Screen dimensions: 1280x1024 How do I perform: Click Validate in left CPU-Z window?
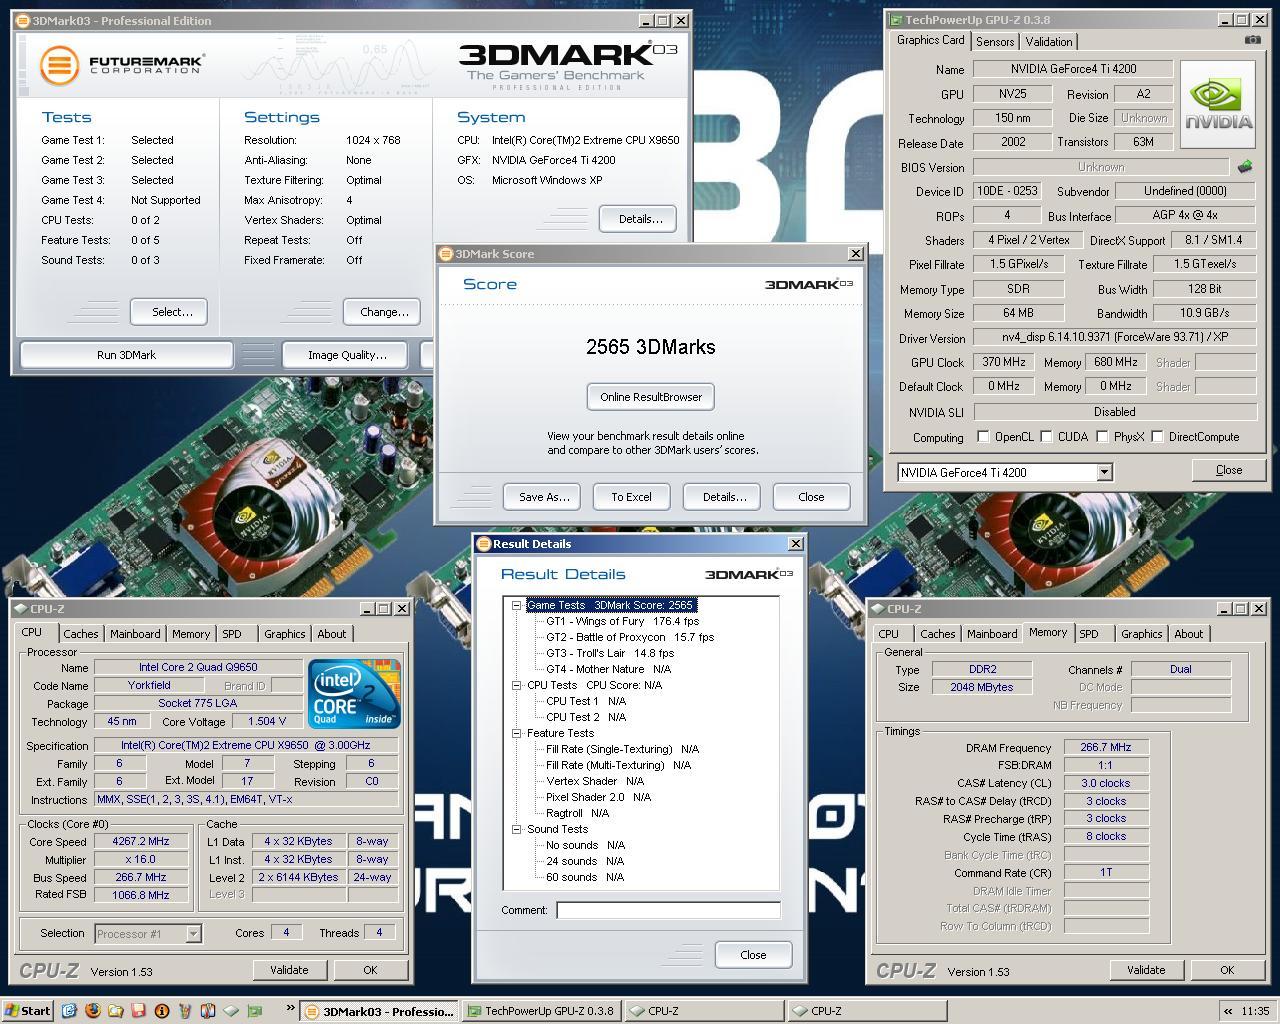pyautogui.click(x=289, y=970)
